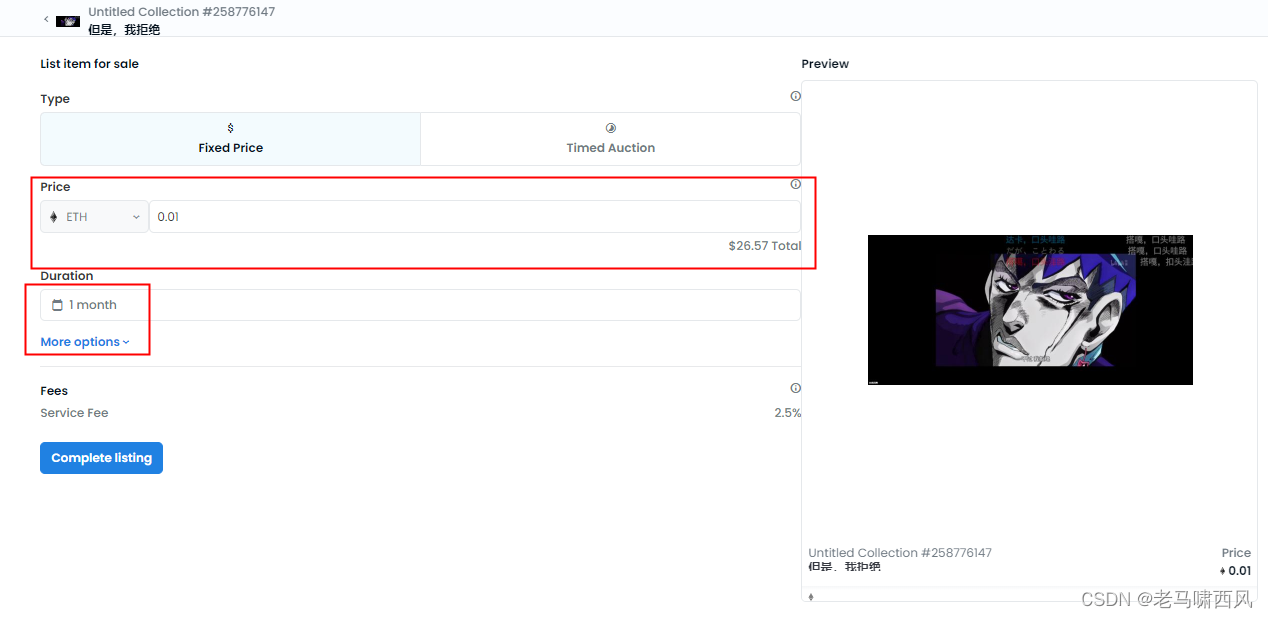1268x618 pixels.
Task: Click the dollar icon above Fixed Price
Action: pos(230,128)
